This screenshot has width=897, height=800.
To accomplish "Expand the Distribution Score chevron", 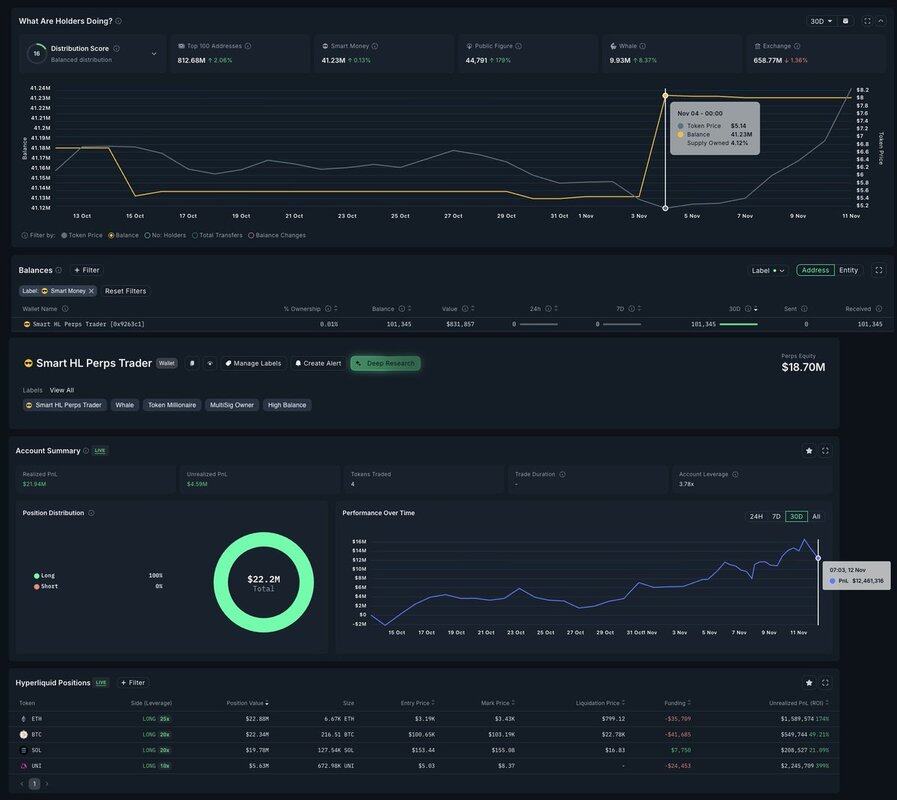I will tap(154, 54).
